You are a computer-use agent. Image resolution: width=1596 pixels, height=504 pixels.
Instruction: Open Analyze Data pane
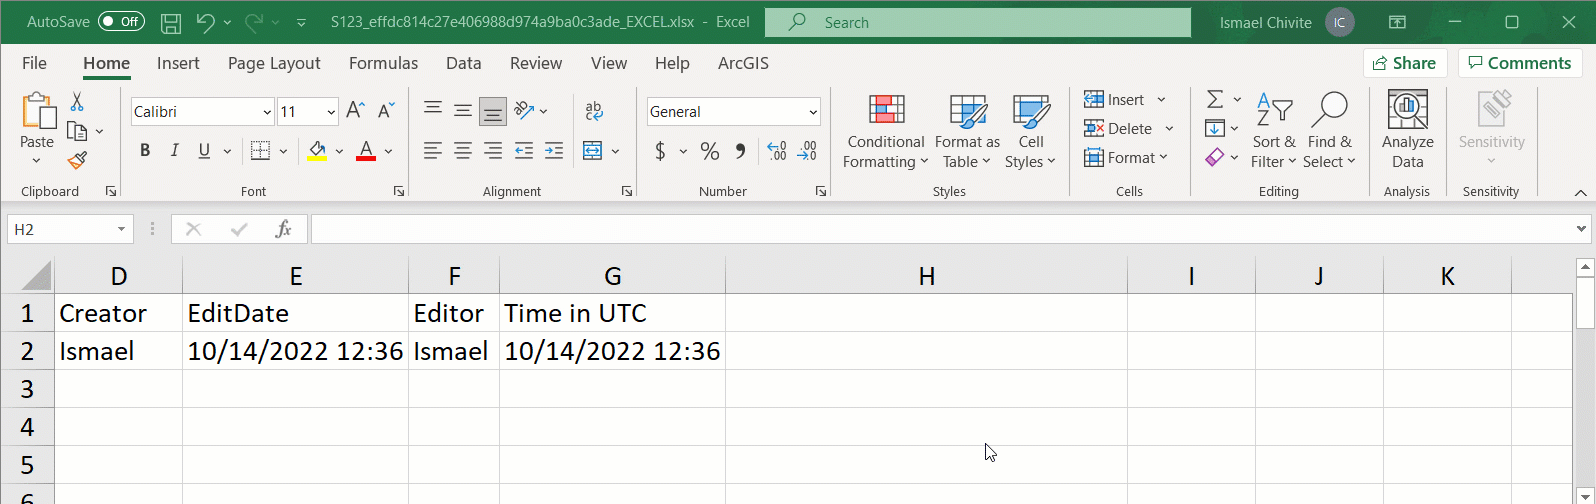pos(1407,130)
